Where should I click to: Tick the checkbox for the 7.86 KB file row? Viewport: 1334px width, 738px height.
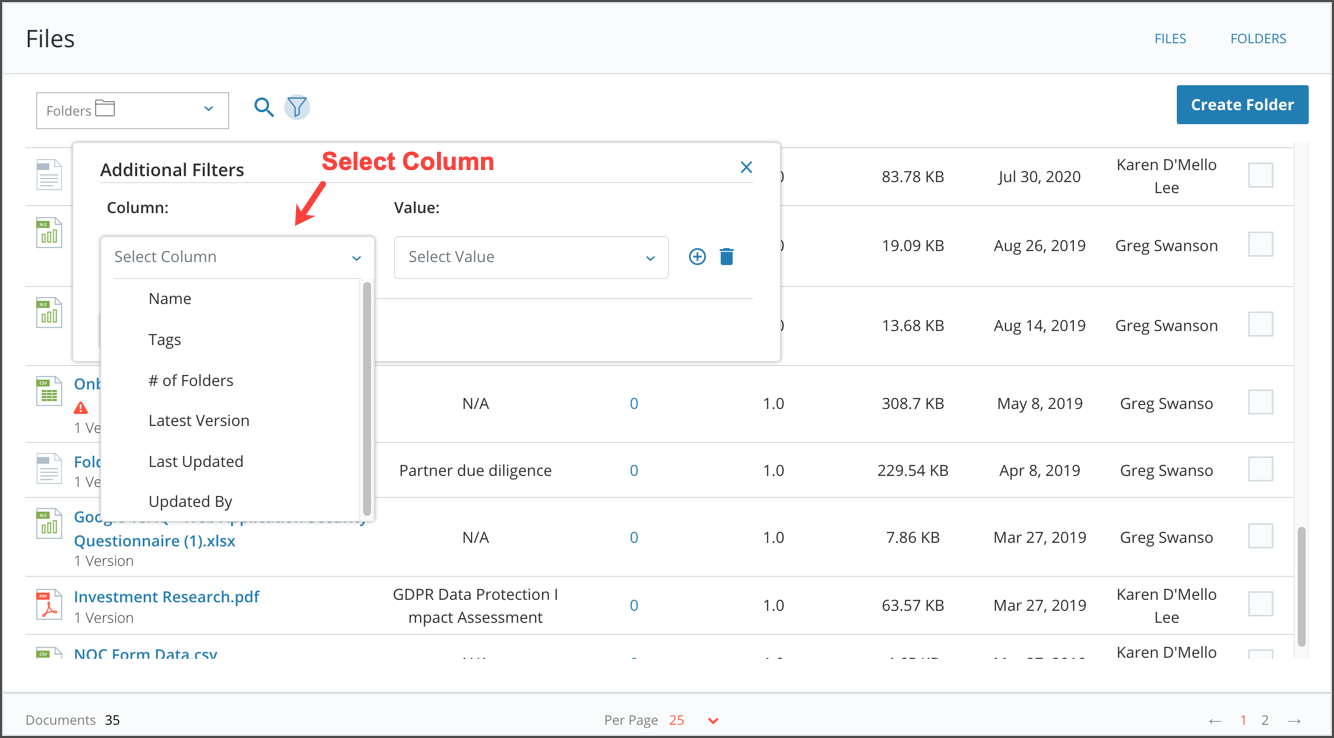tap(1261, 536)
